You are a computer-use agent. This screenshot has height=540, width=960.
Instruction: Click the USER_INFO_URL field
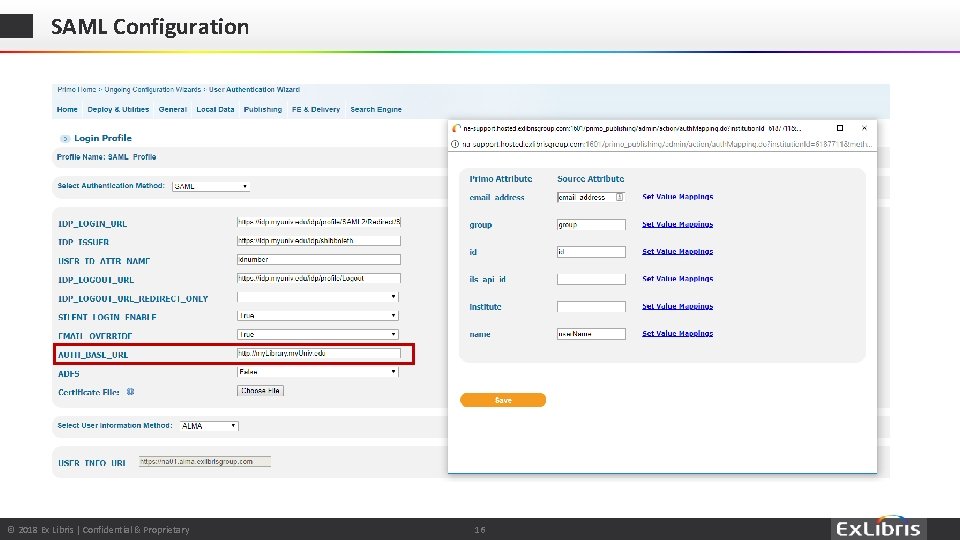coord(204,462)
